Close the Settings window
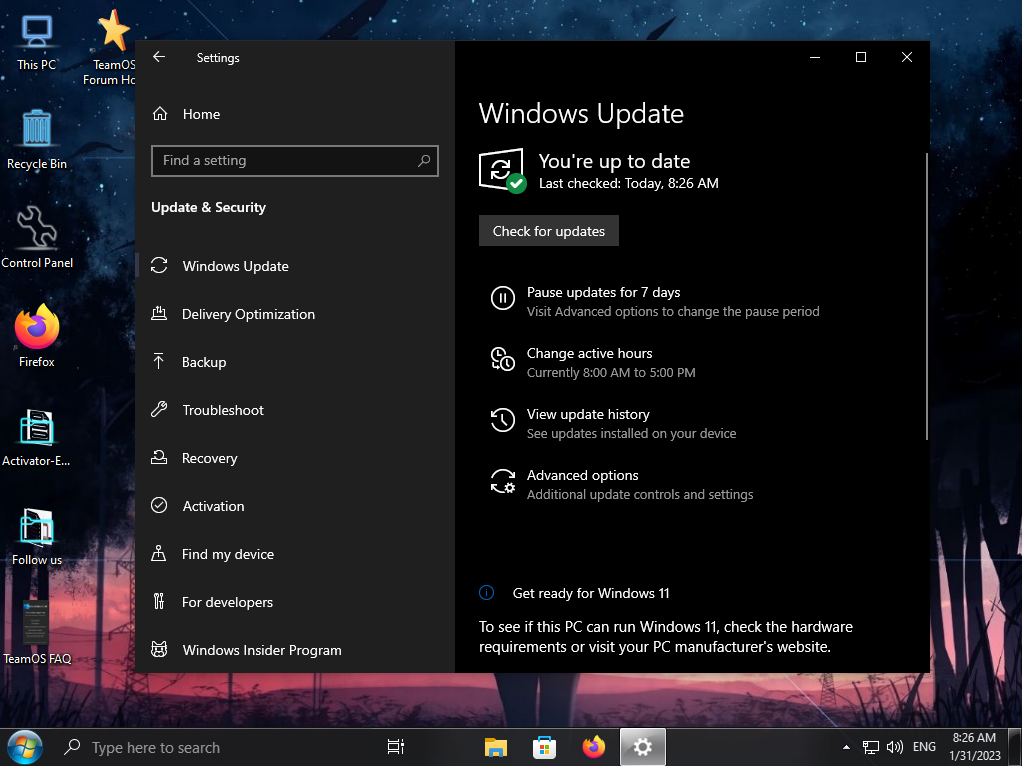The width and height of the screenshot is (1022, 766). 907,57
